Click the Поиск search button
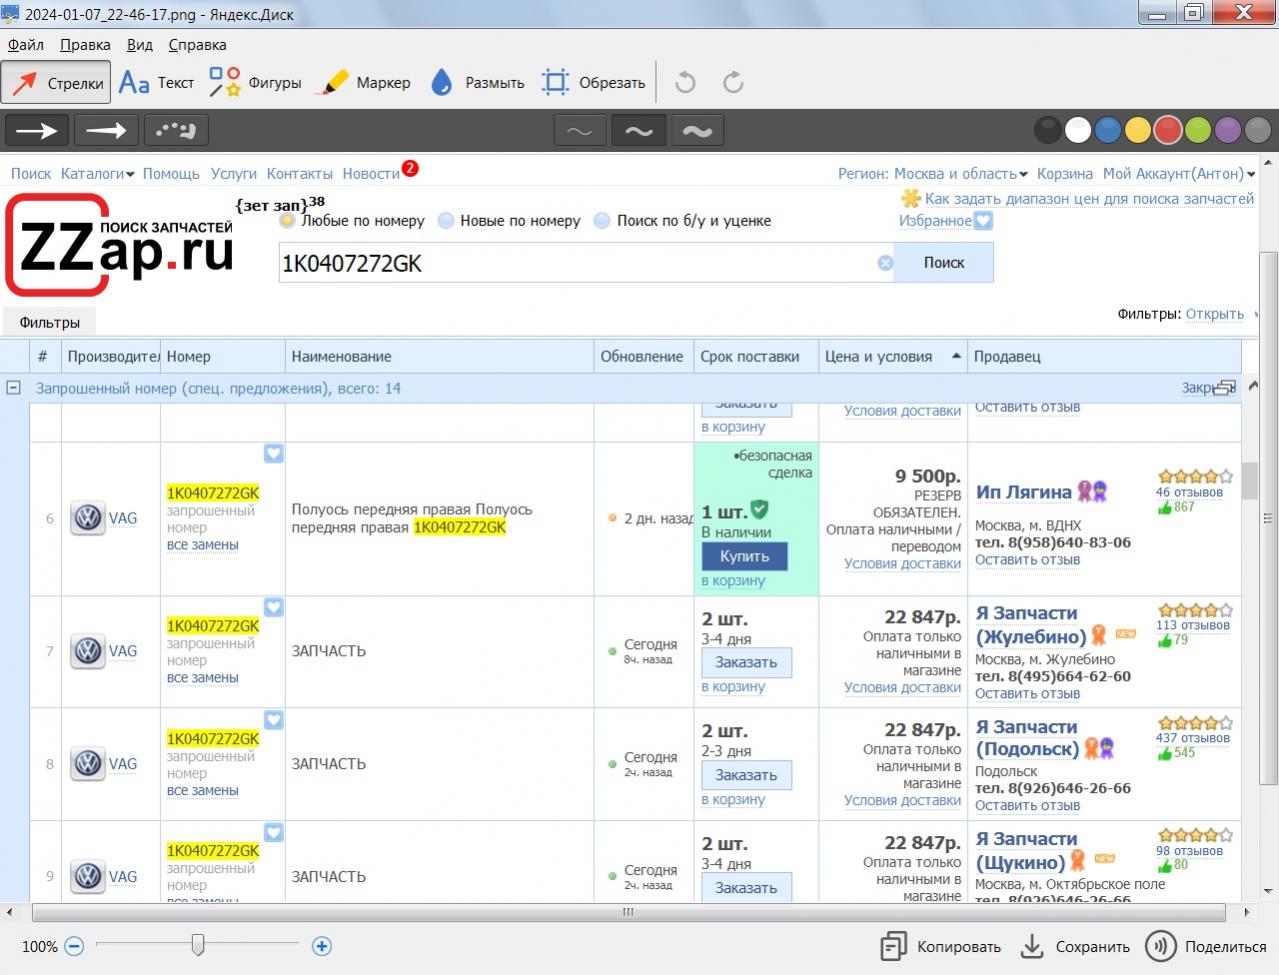Image resolution: width=1279 pixels, height=975 pixels. point(944,263)
